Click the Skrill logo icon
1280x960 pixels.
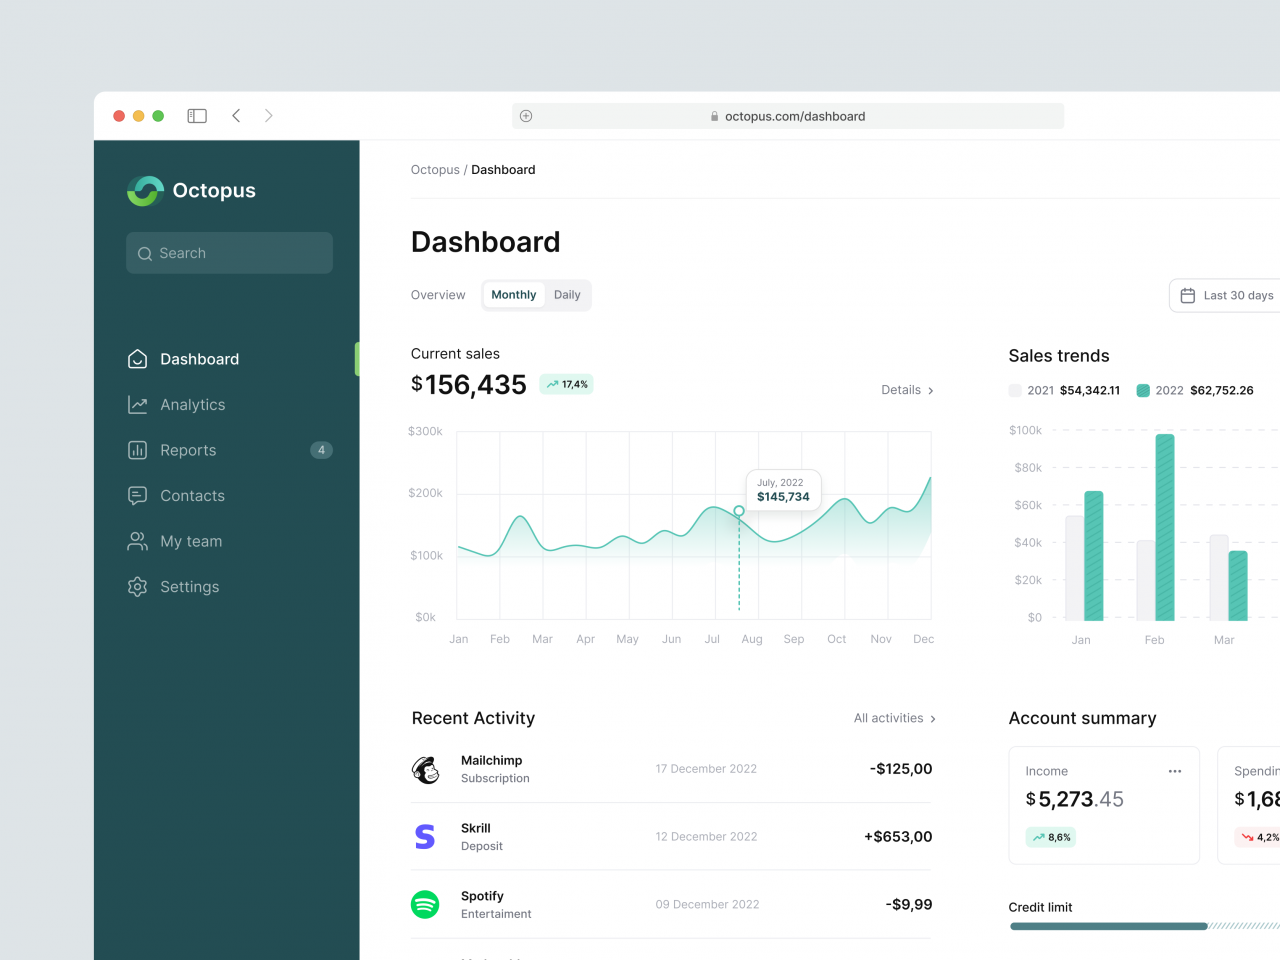(425, 837)
